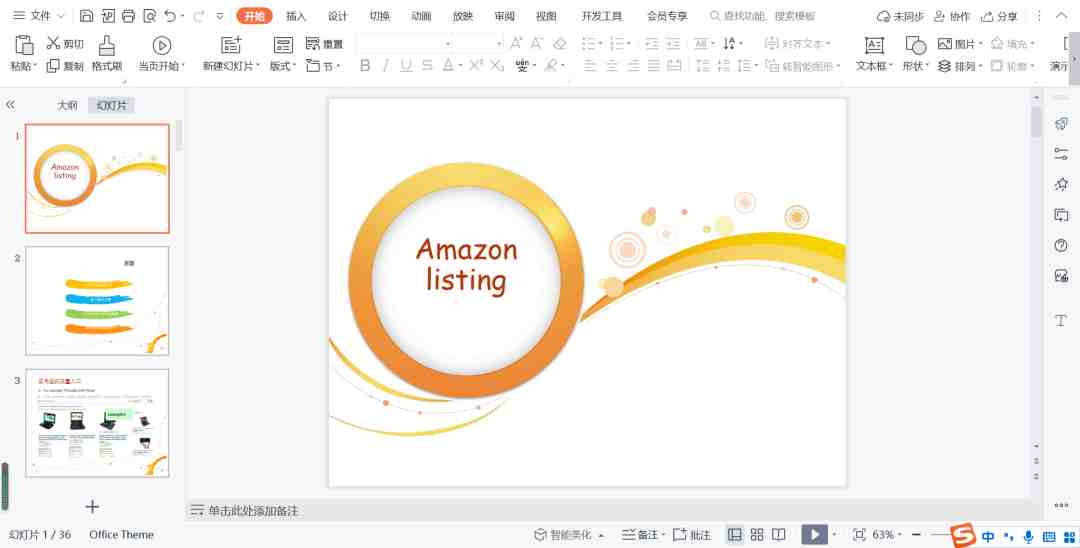This screenshot has height=548, width=1080.
Task: Switch to the Review (审阅) tab
Action: tap(505, 16)
